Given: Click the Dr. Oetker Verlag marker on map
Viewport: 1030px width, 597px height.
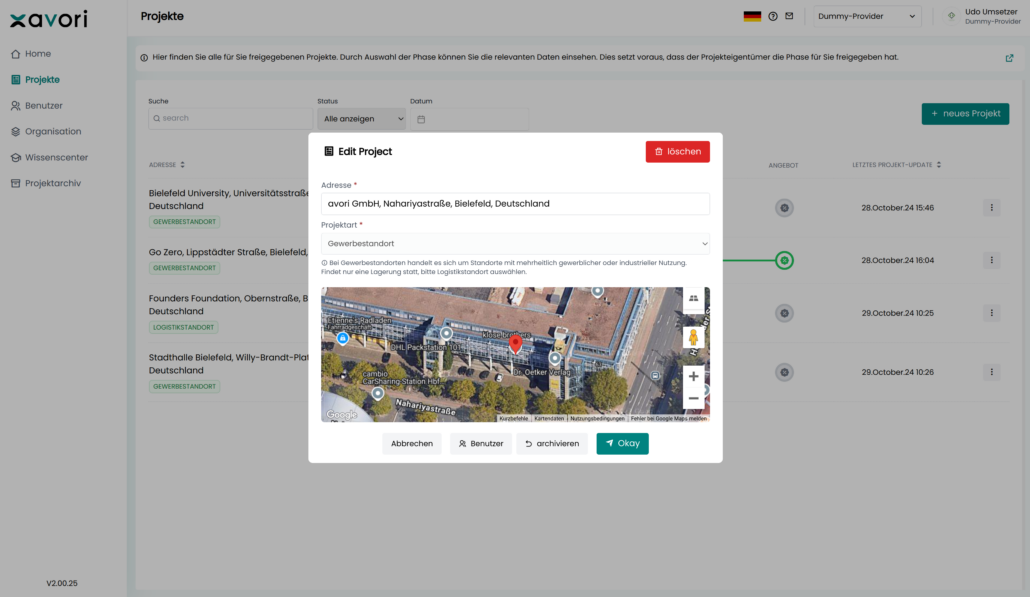Looking at the screenshot, I should point(555,359).
